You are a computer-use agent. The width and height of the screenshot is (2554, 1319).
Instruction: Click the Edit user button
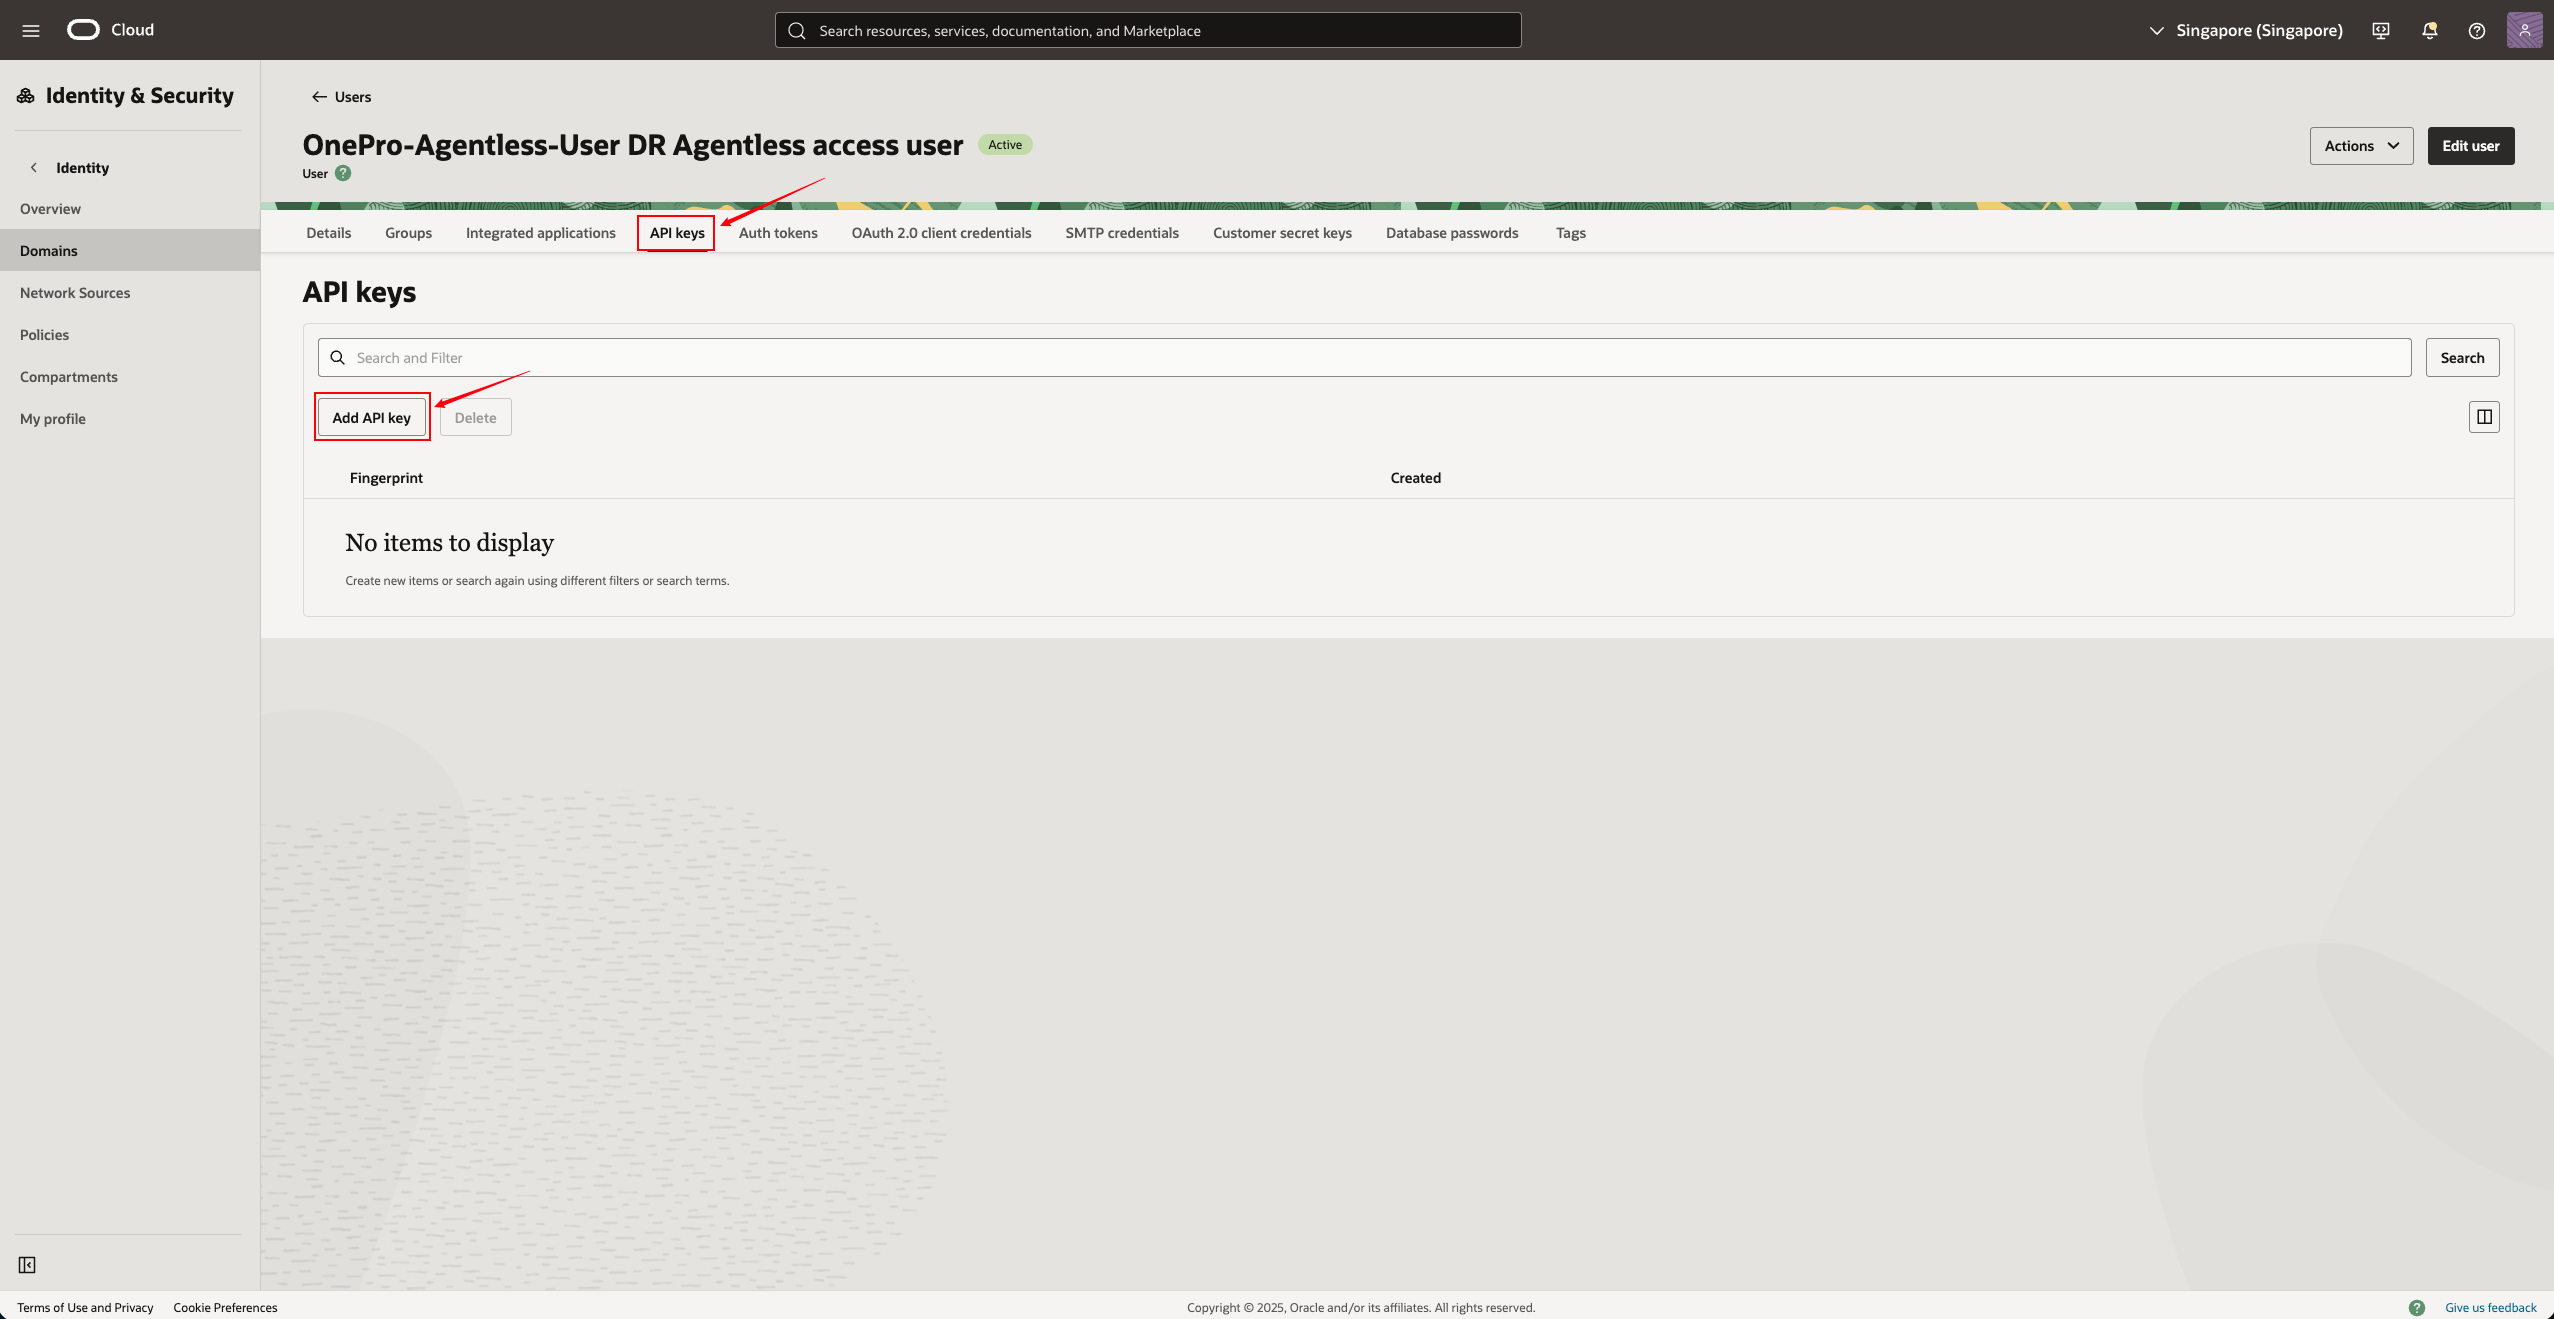(2470, 146)
